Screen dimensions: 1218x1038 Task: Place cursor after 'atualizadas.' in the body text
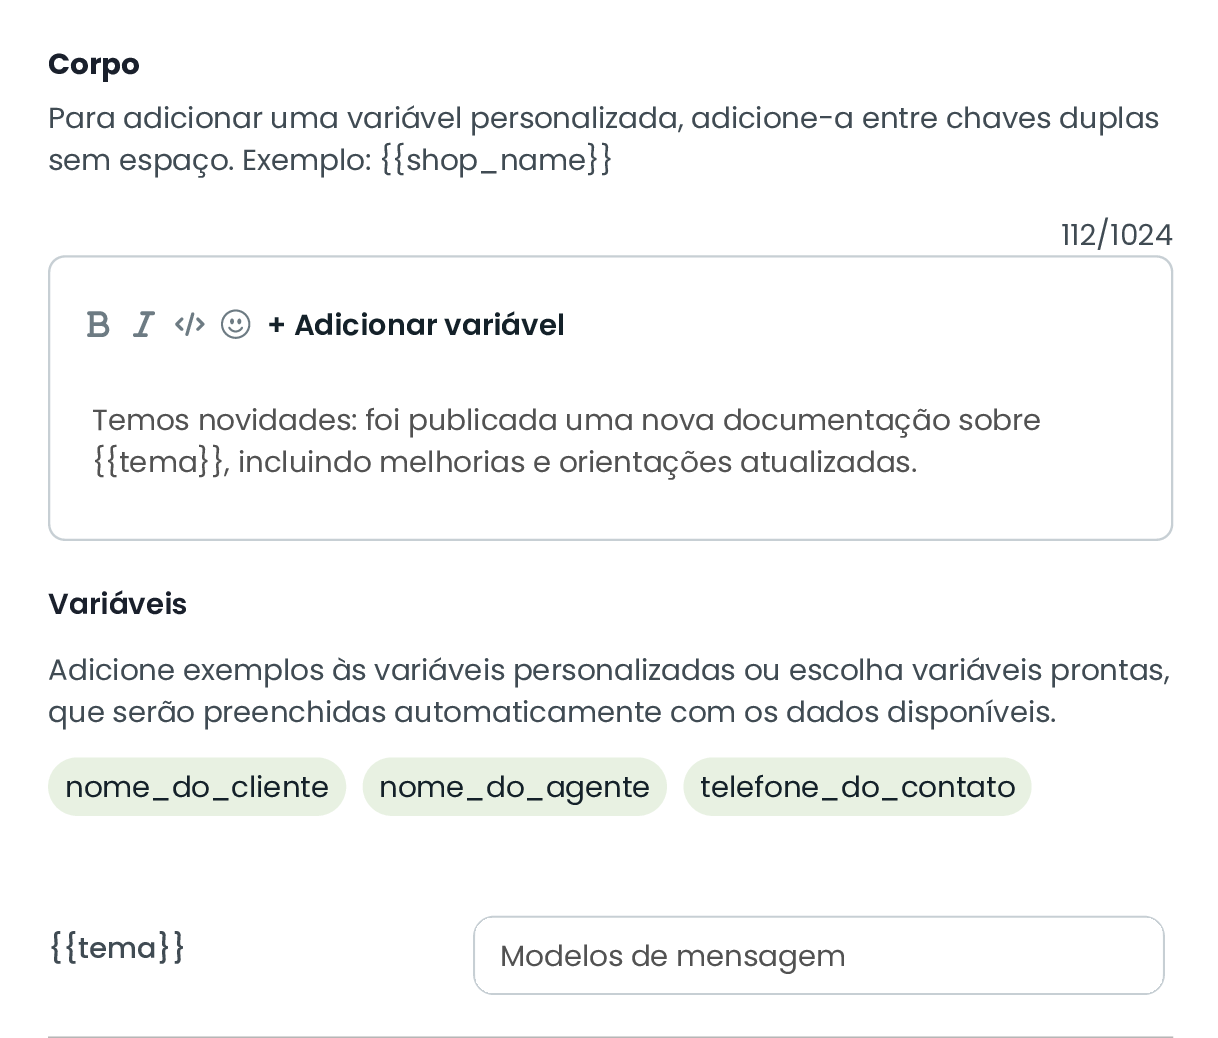[x=917, y=462]
